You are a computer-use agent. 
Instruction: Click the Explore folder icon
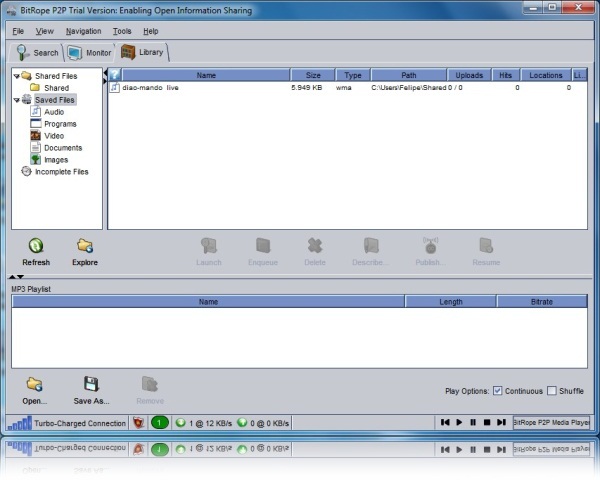(85, 246)
